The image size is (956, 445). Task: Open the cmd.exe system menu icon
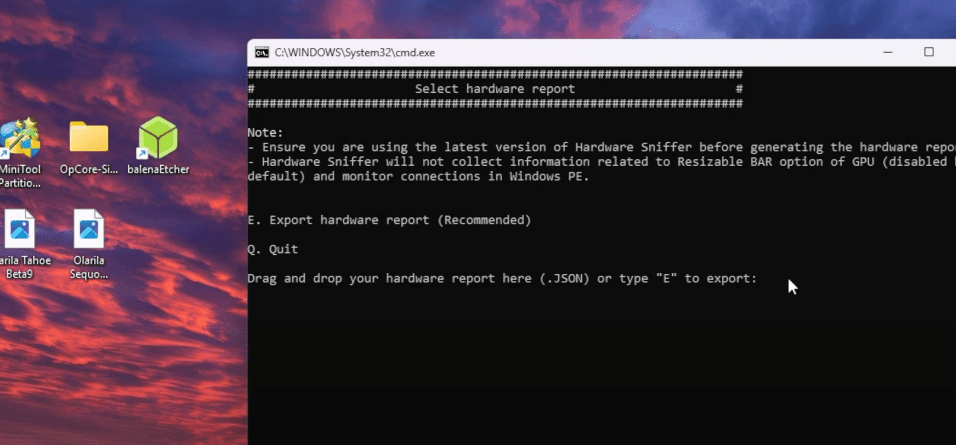[x=262, y=52]
